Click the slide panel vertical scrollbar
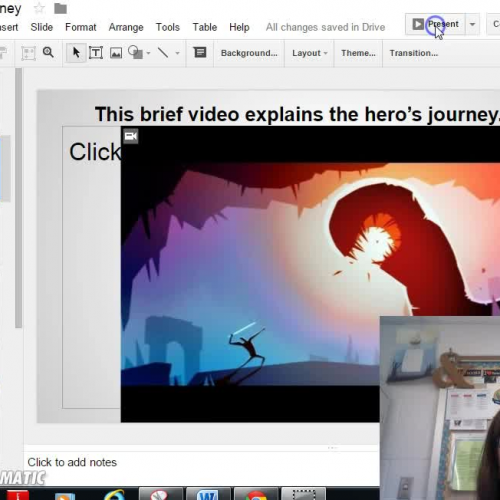This screenshot has height=500, width=500. click(x=18, y=198)
